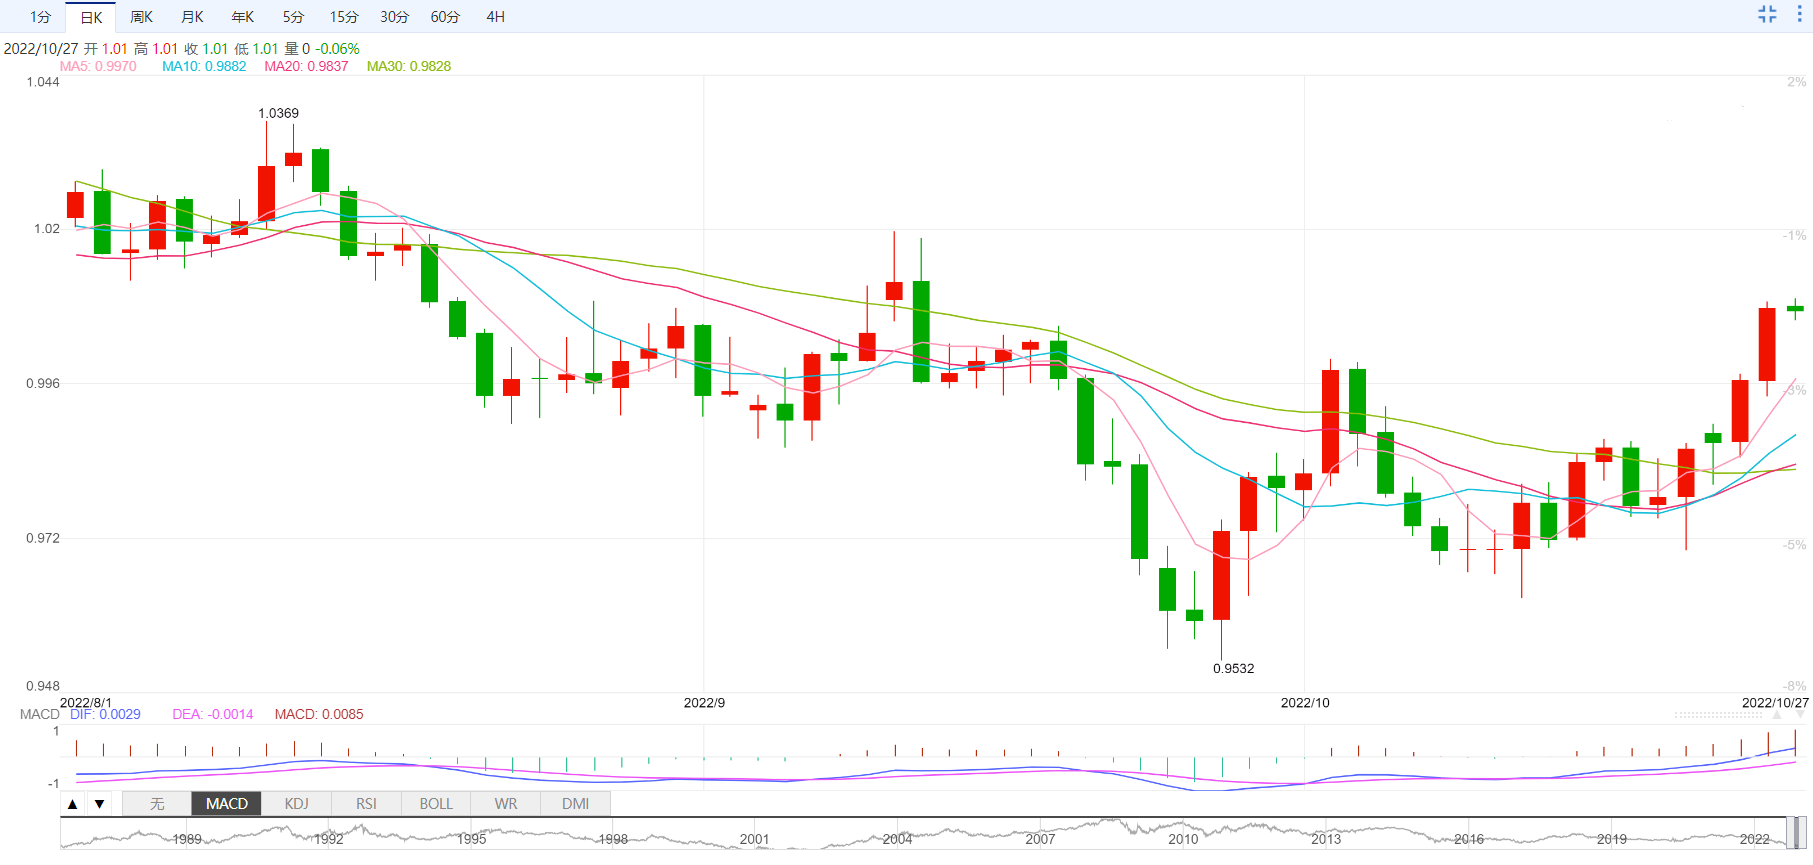Image resolution: width=1813 pixels, height=865 pixels.
Task: Switch indicator to WR
Action: pyautogui.click(x=506, y=804)
